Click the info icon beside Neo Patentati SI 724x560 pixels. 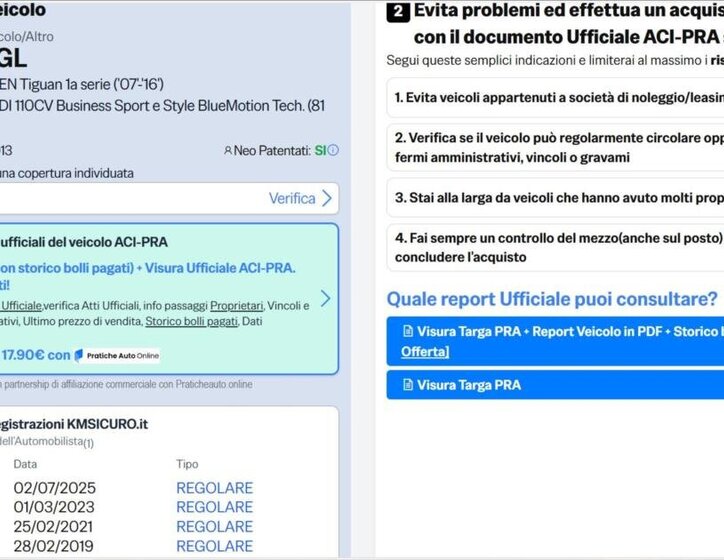333,150
